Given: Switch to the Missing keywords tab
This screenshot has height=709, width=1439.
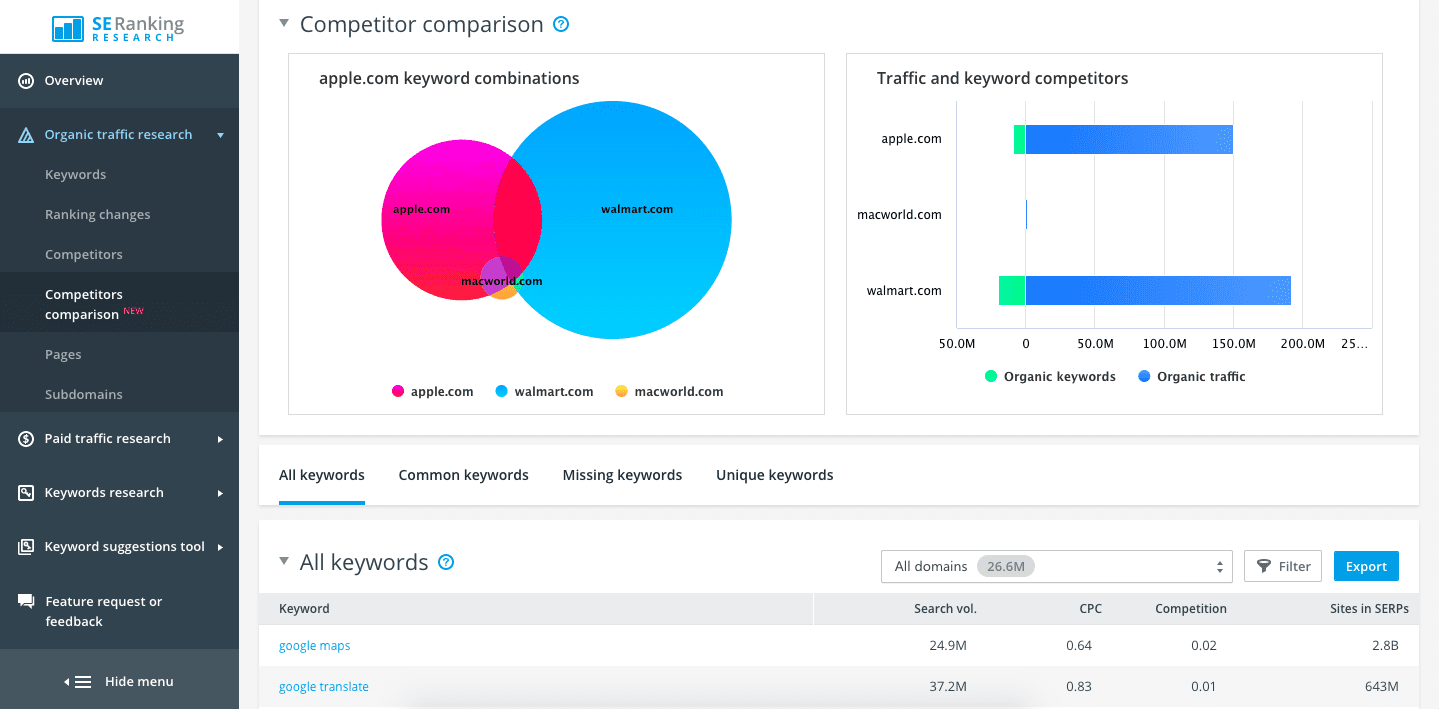Looking at the screenshot, I should [x=622, y=475].
